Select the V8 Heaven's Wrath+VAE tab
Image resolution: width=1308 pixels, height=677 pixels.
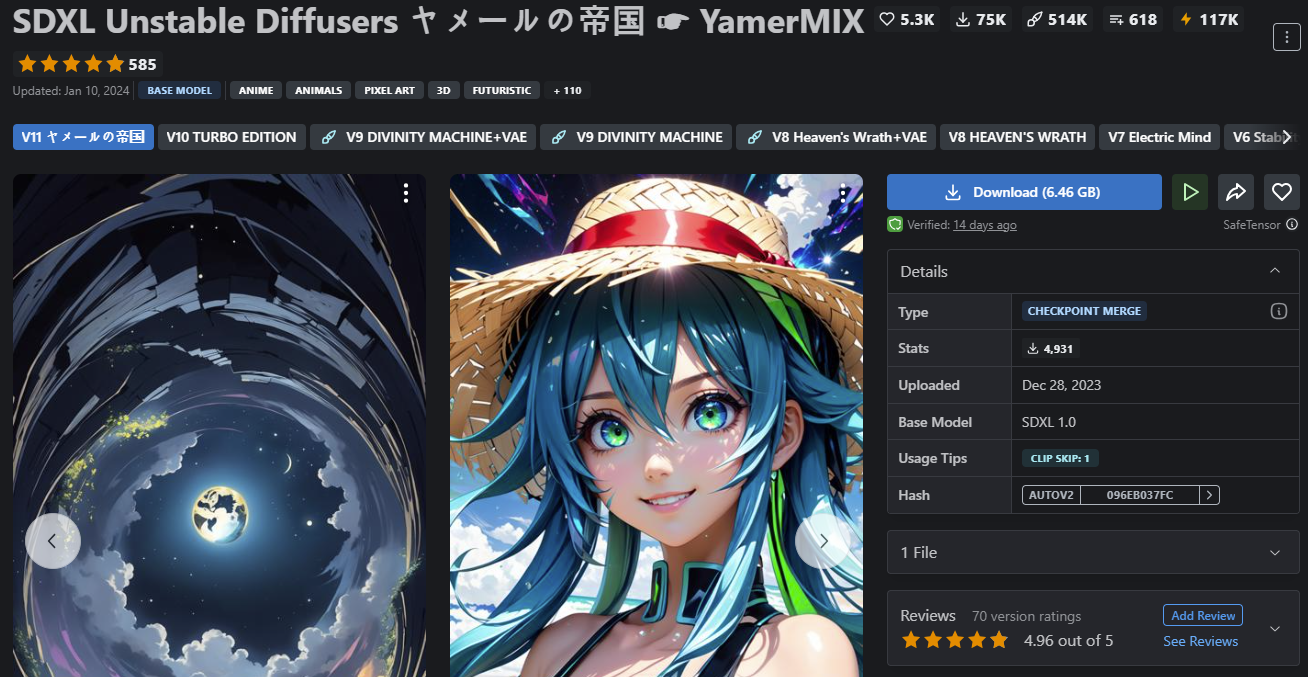pyautogui.click(x=836, y=137)
